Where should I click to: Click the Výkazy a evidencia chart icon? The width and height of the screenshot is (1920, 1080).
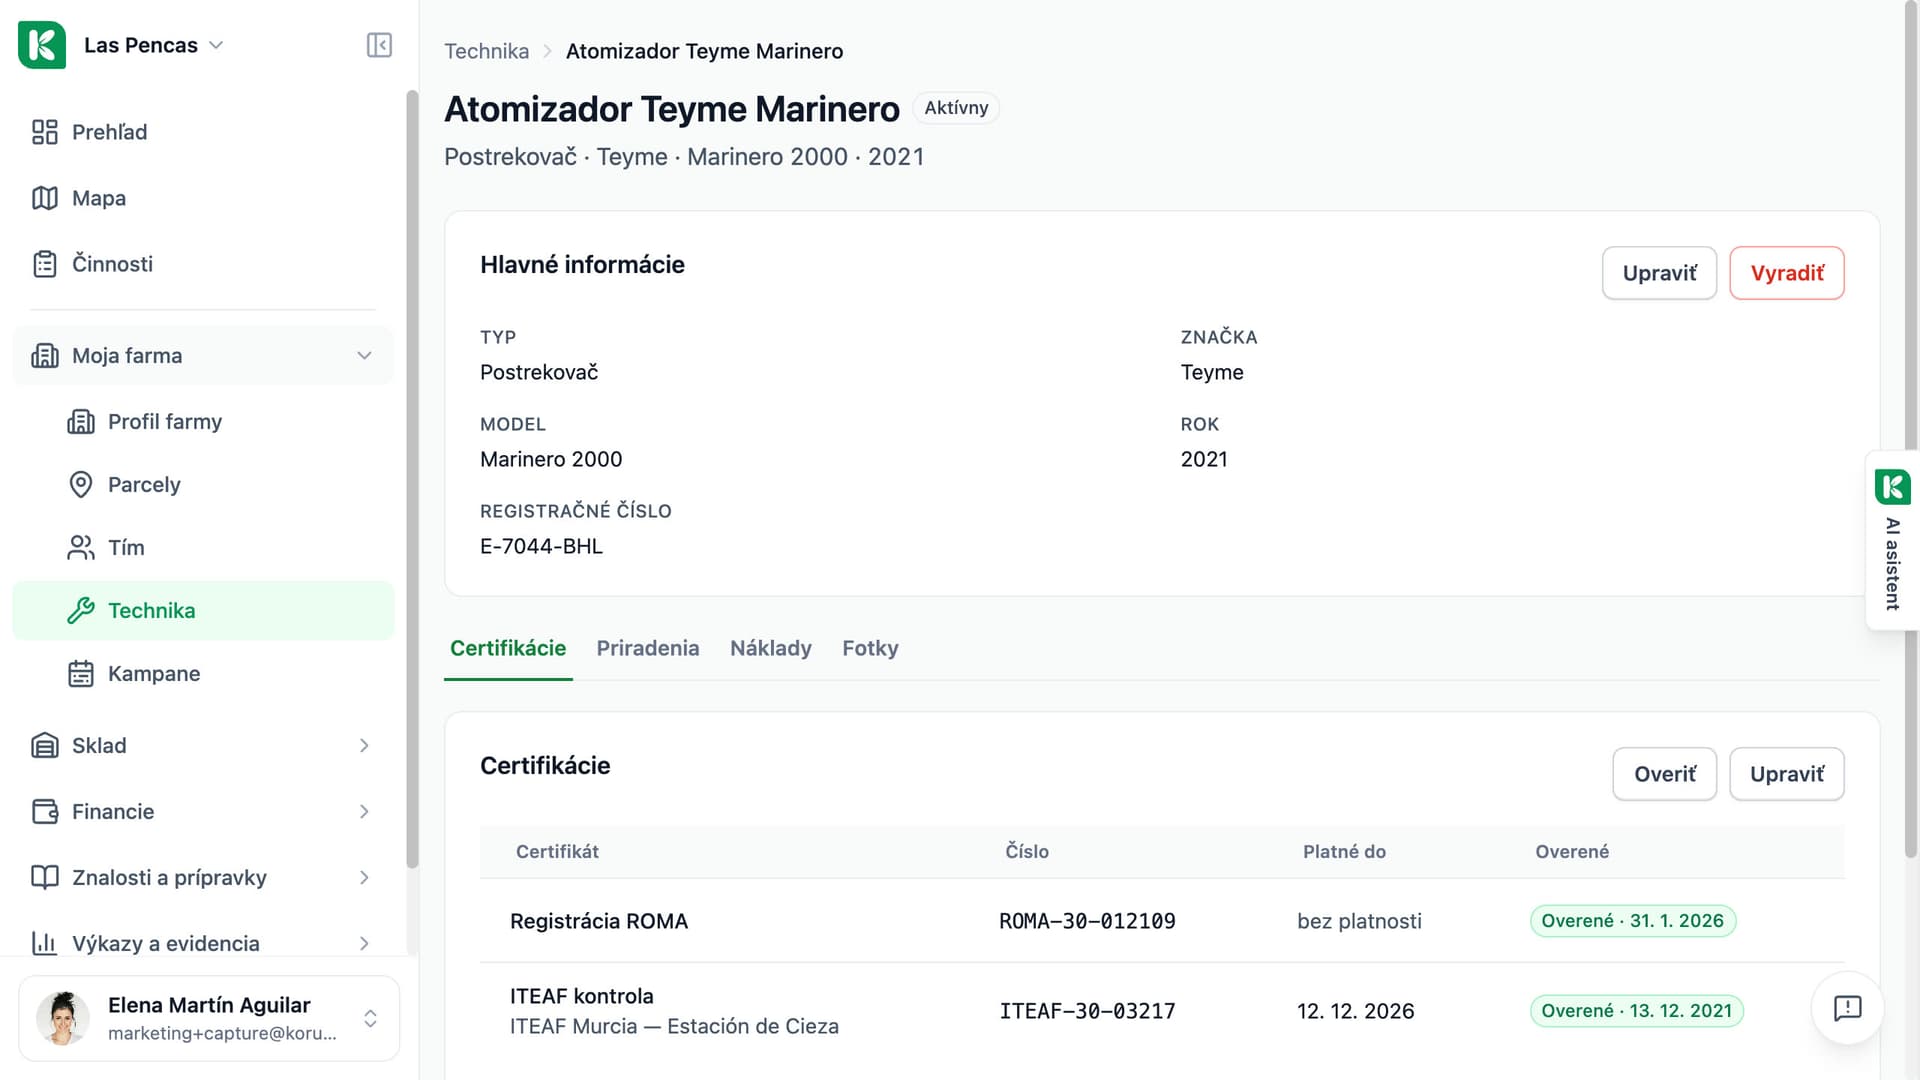click(45, 944)
